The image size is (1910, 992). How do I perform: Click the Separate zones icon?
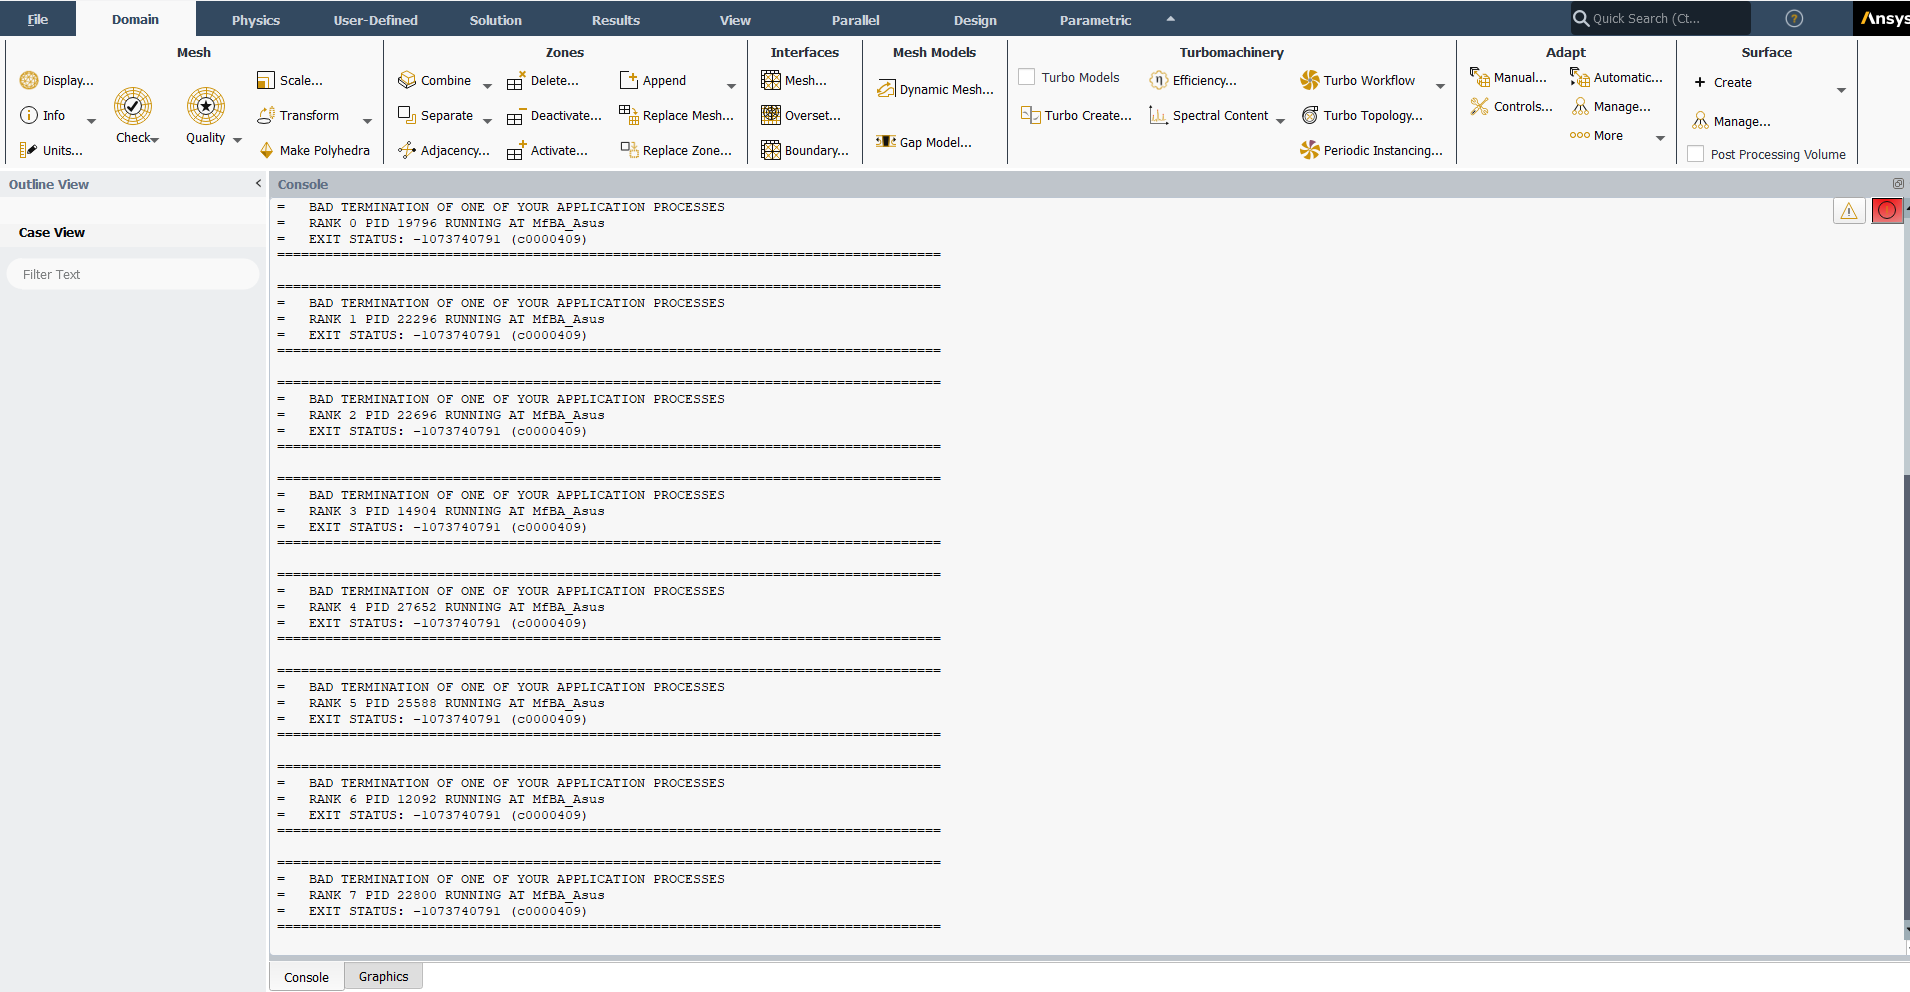(407, 115)
